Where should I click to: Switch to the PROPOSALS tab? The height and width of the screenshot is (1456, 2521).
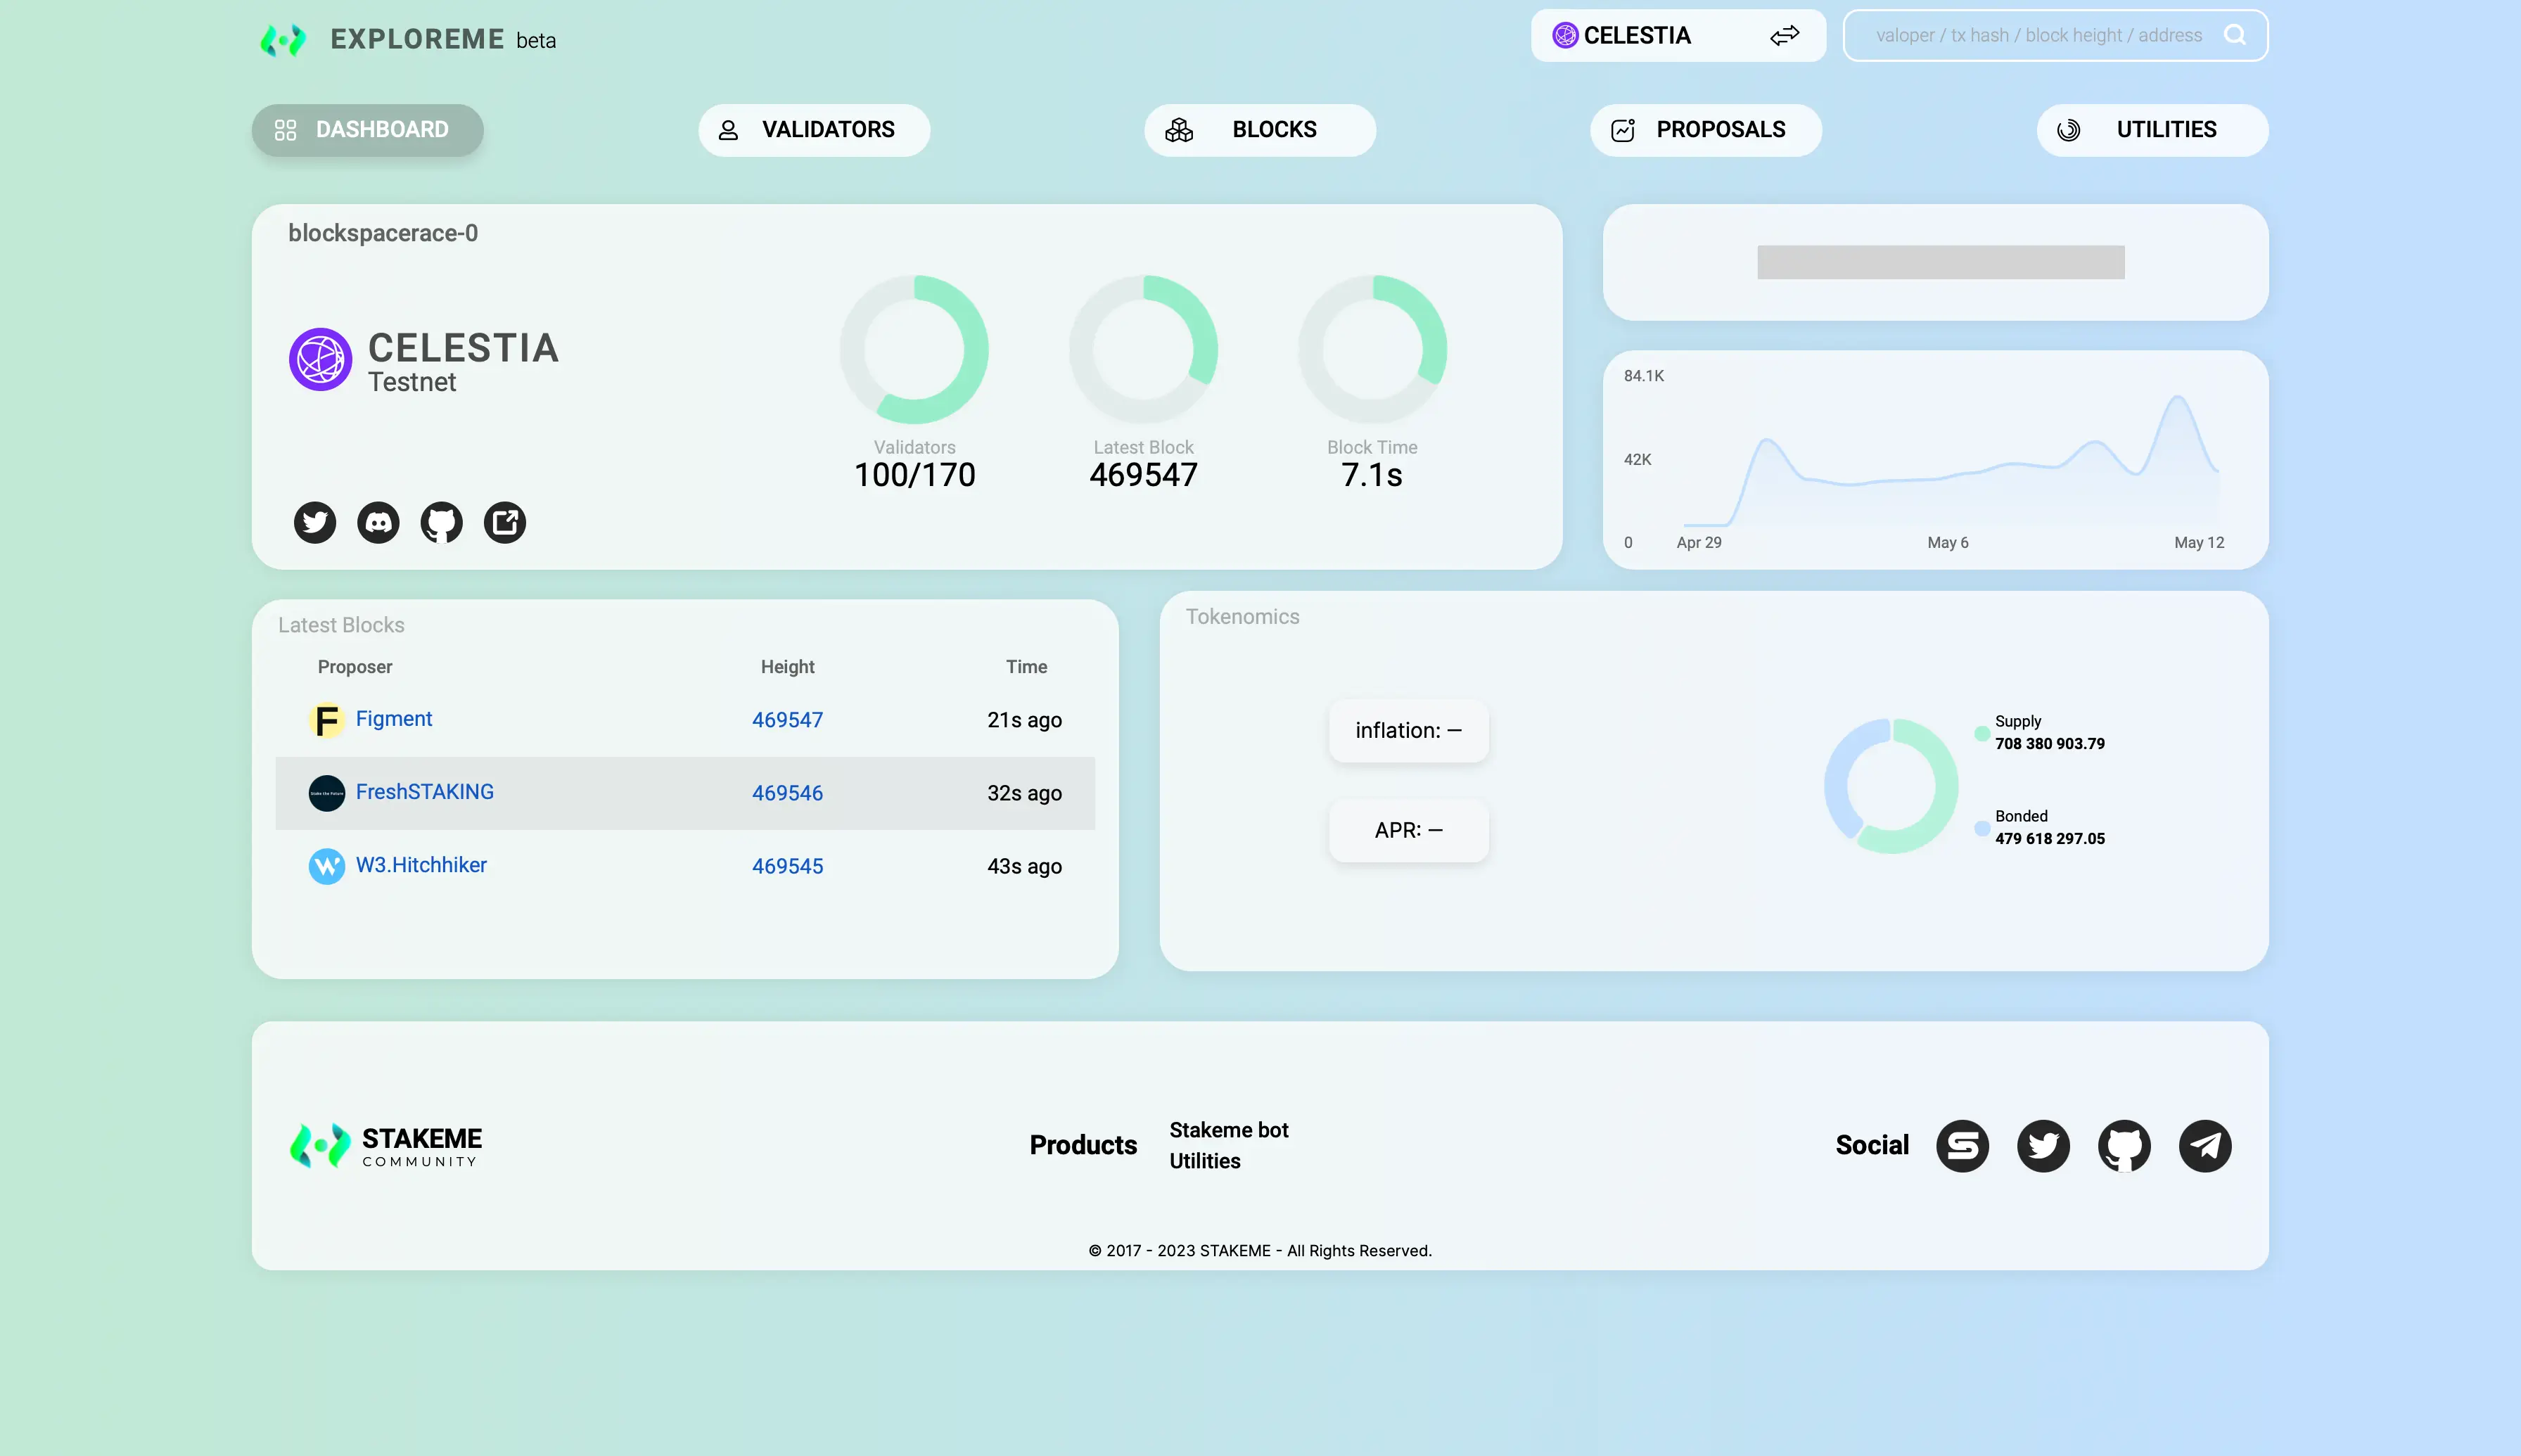1706,130
